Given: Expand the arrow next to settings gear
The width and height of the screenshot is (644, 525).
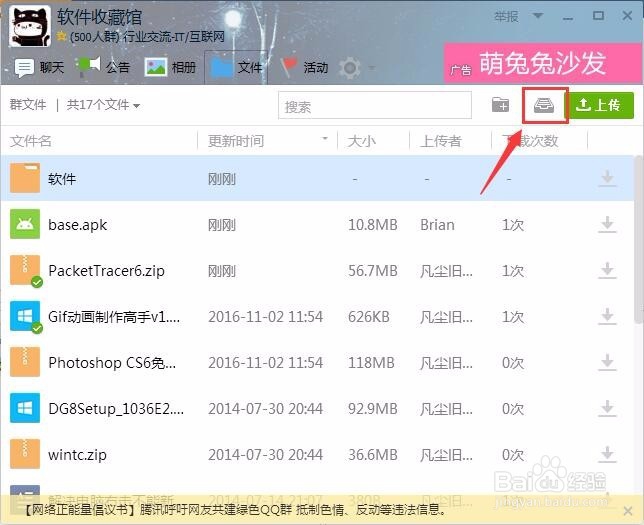Looking at the screenshot, I should [372, 67].
